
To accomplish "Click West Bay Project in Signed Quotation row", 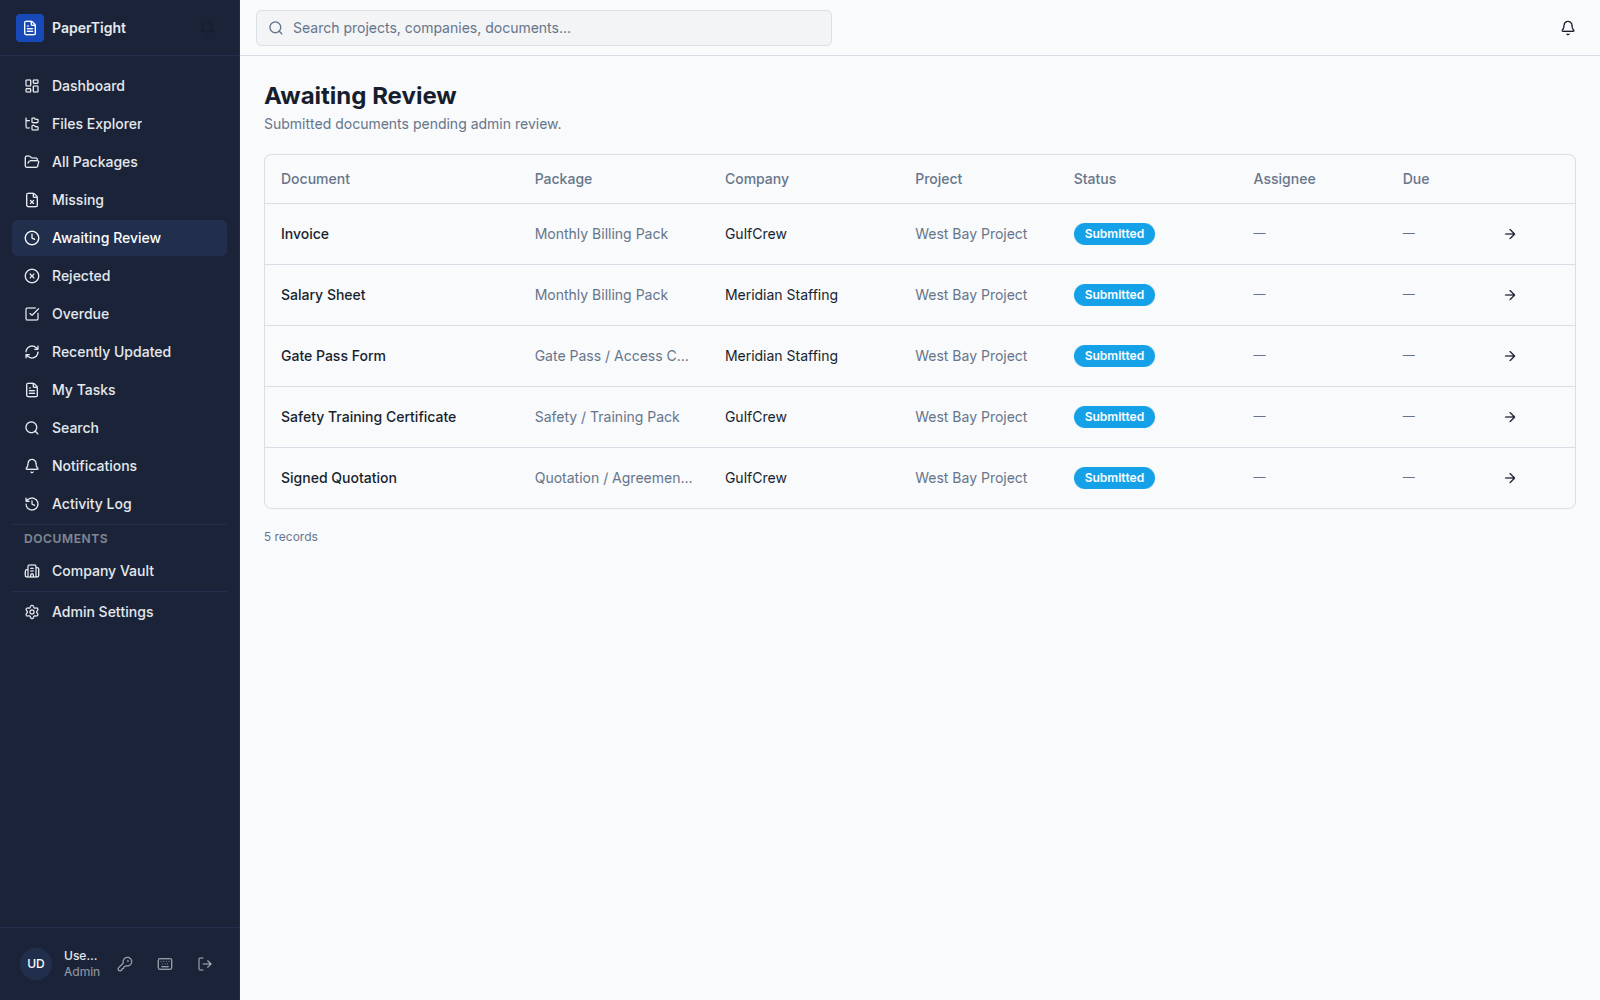I will pos(971,478).
